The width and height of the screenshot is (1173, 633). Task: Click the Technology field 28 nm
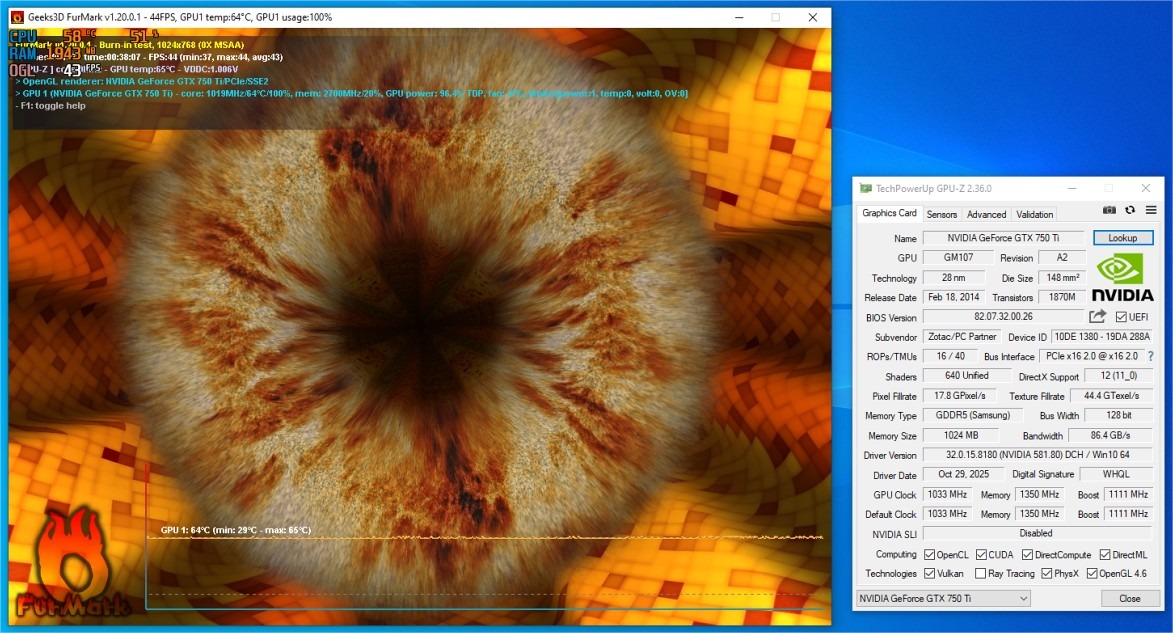click(x=953, y=278)
